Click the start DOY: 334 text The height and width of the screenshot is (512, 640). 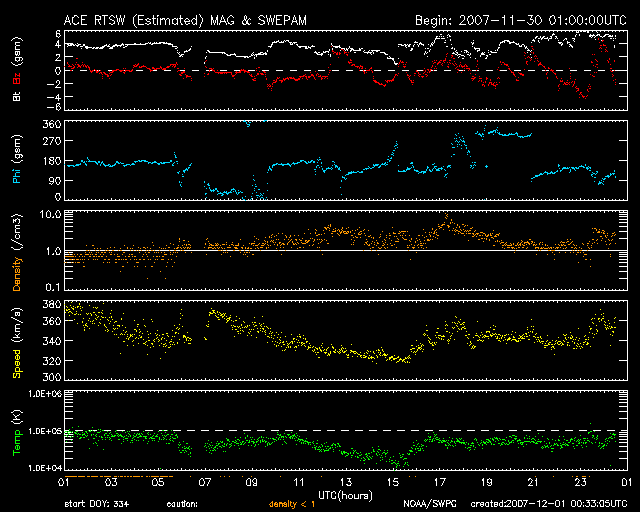click(97, 504)
